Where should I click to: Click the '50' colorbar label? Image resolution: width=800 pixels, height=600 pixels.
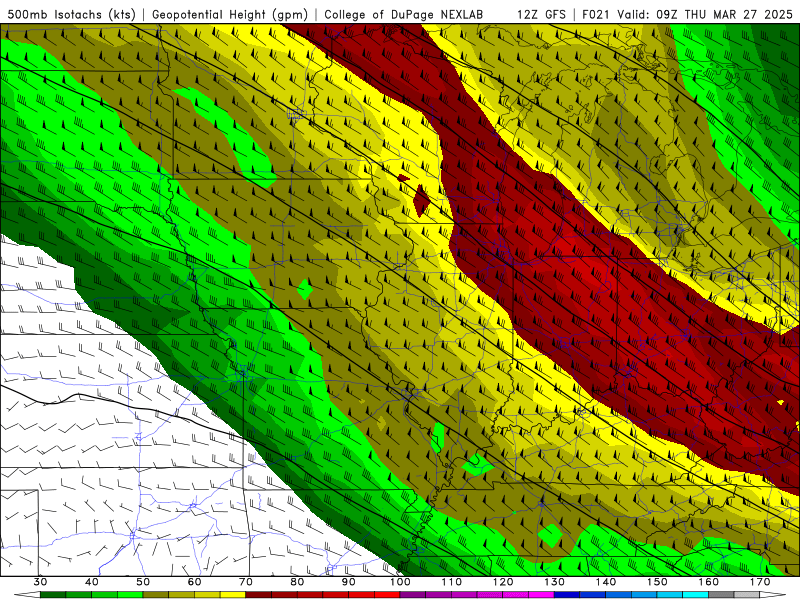point(143,582)
